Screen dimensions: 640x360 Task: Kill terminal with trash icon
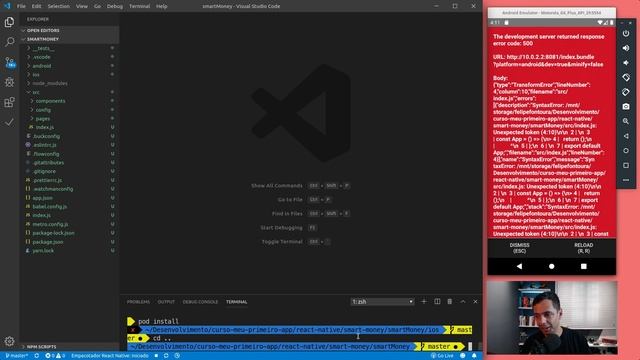(450, 302)
